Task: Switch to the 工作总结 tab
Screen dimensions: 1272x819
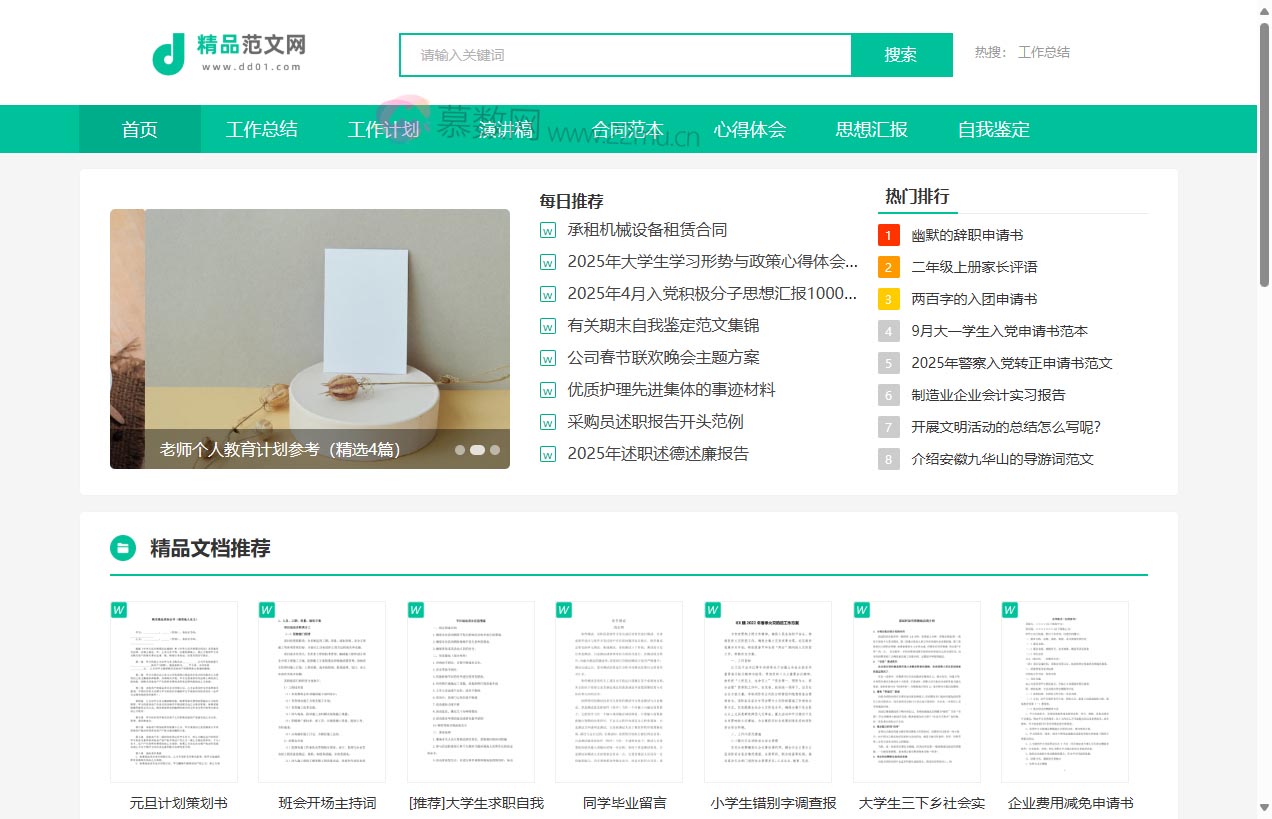Action: click(x=261, y=129)
